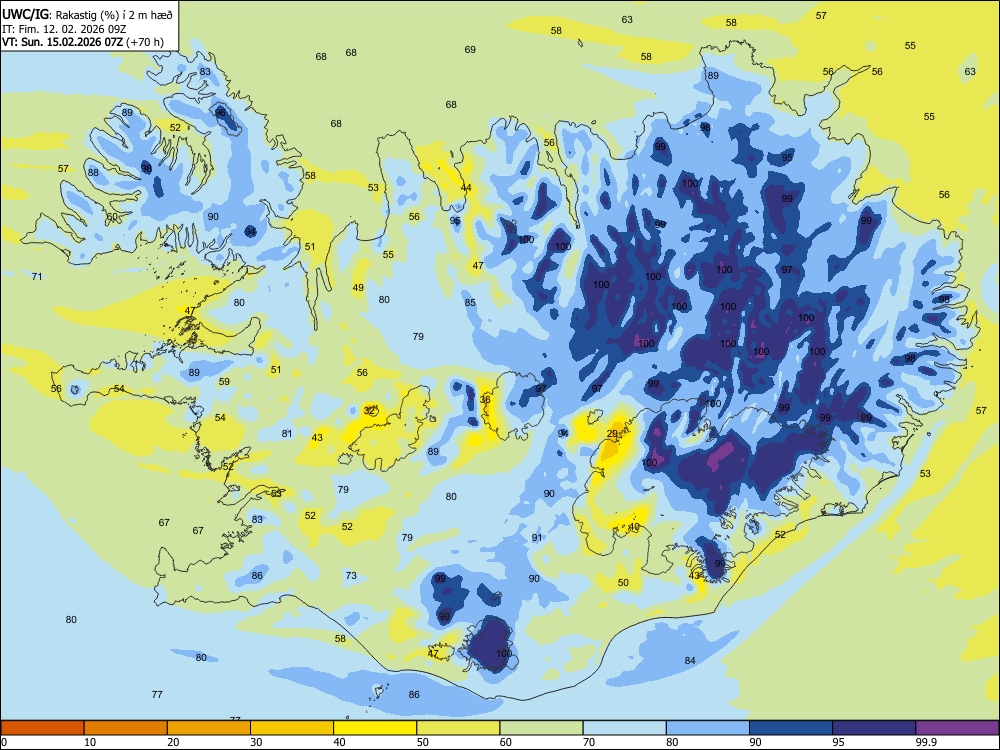Pick the 50–60 pale yellow legend swatch
The height and width of the screenshot is (750, 1000).
pos(459,728)
